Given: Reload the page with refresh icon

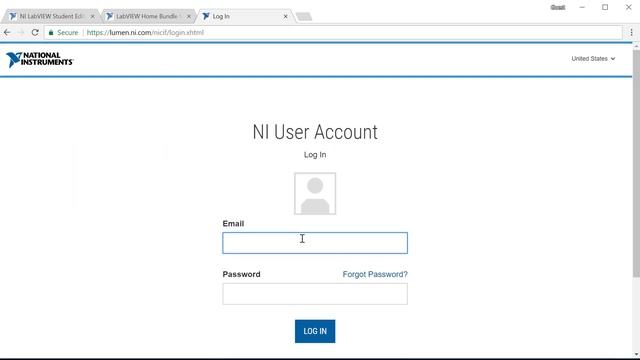Looking at the screenshot, I should [x=35, y=32].
